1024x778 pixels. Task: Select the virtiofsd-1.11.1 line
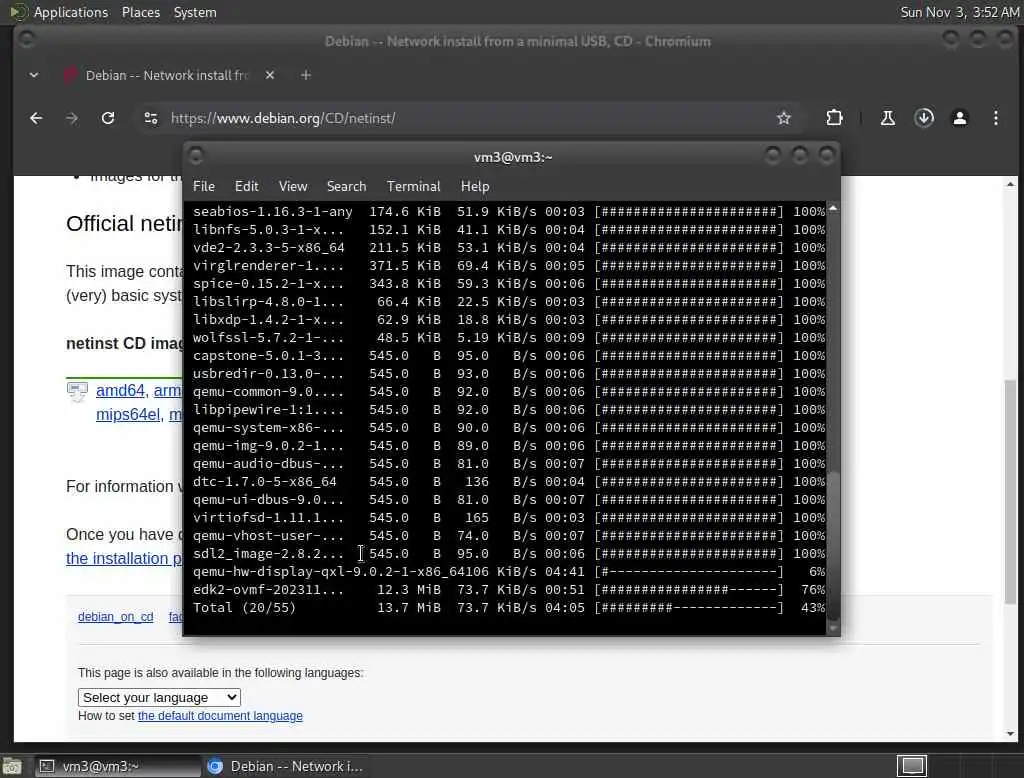click(x=509, y=517)
